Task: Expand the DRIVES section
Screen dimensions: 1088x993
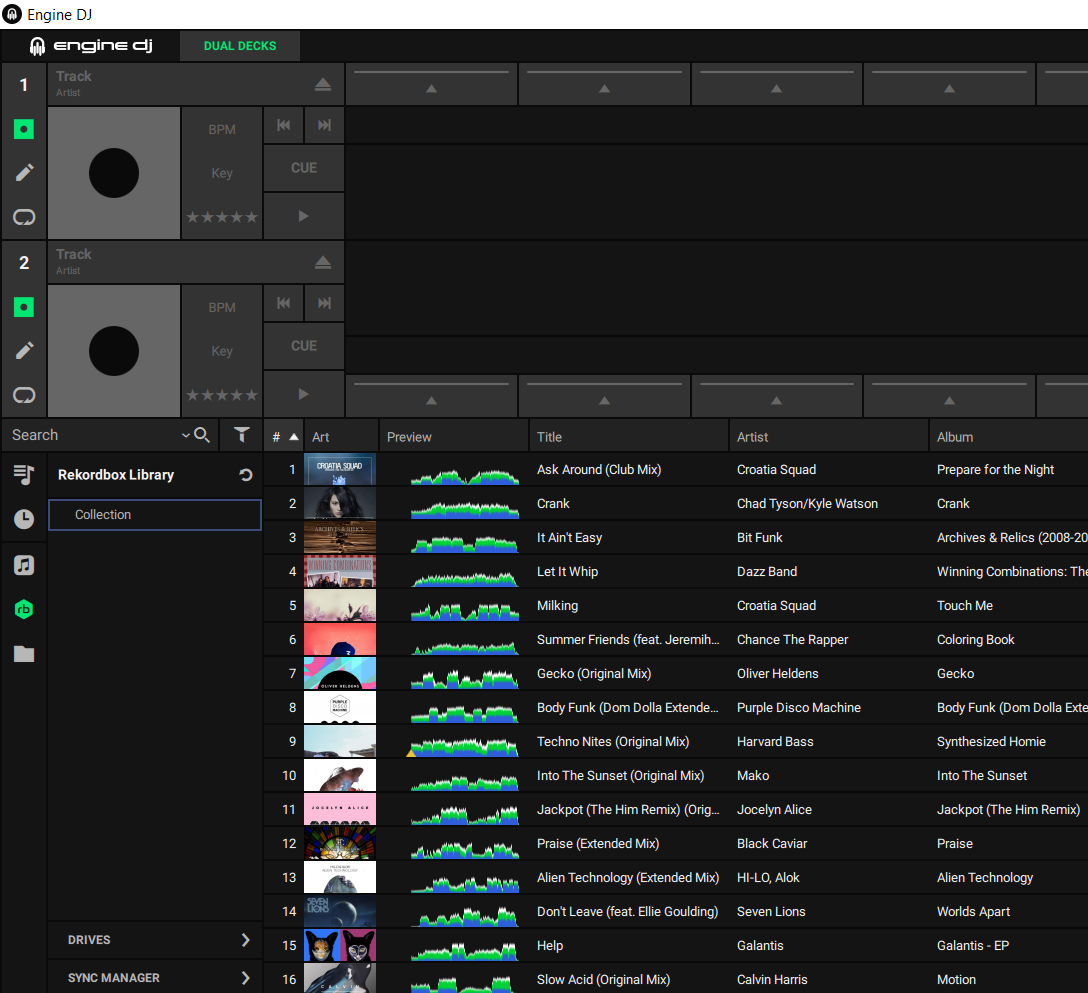Action: pyautogui.click(x=155, y=940)
